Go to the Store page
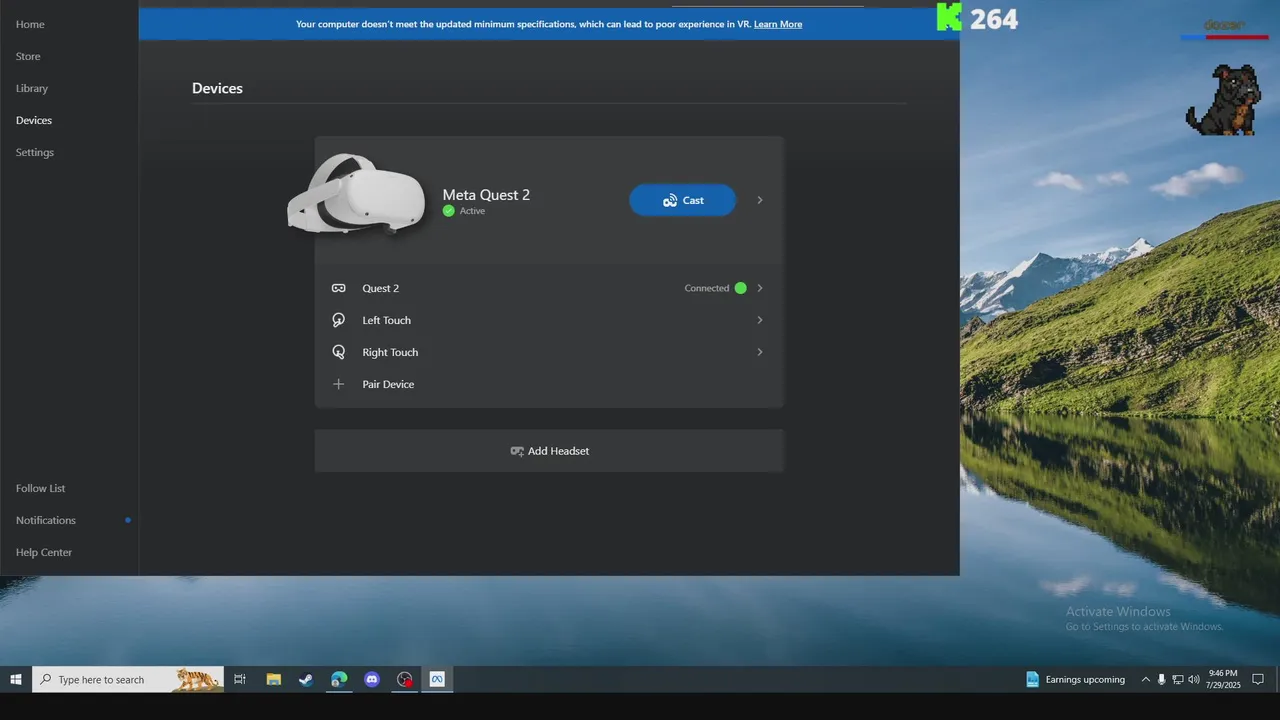The image size is (1280, 720). [28, 56]
